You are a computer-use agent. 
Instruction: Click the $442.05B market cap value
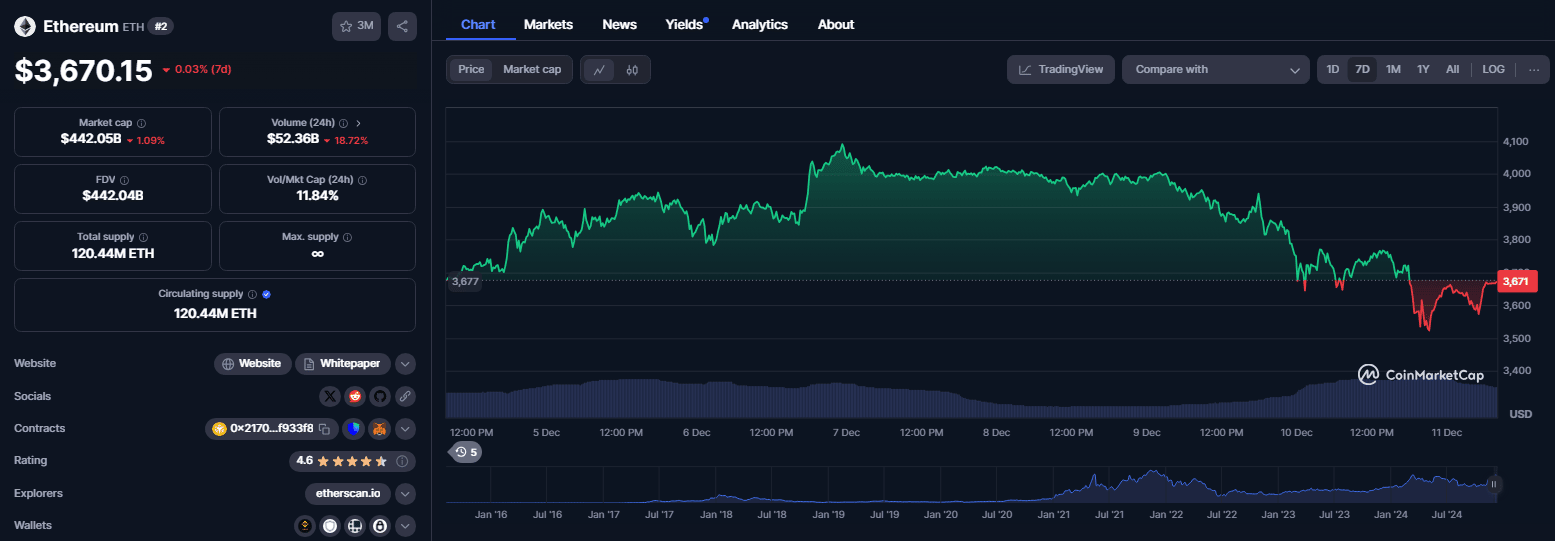91,139
